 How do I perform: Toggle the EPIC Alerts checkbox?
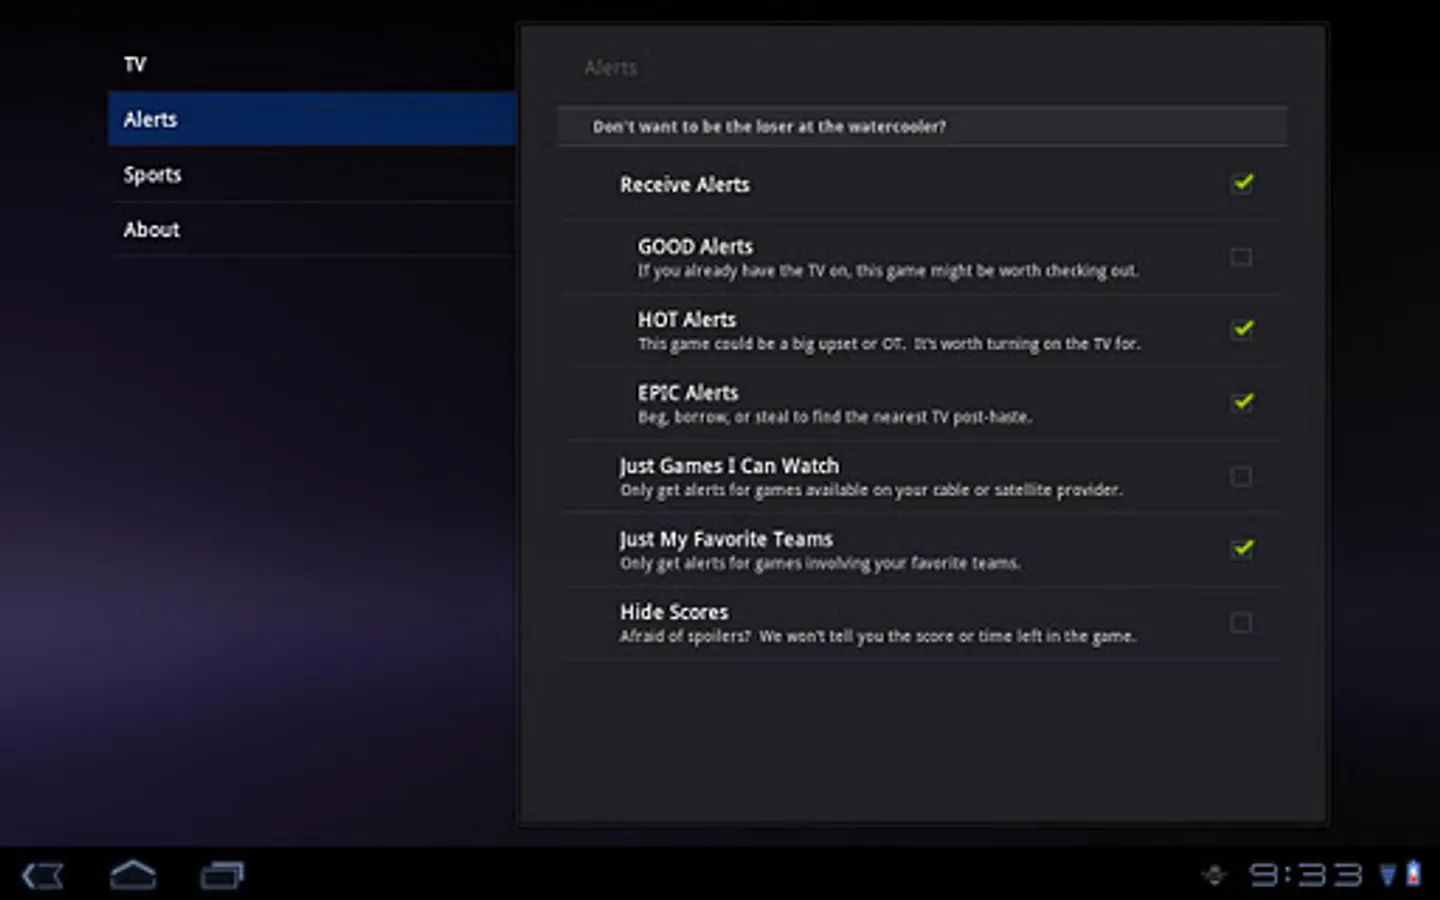pyautogui.click(x=1242, y=402)
